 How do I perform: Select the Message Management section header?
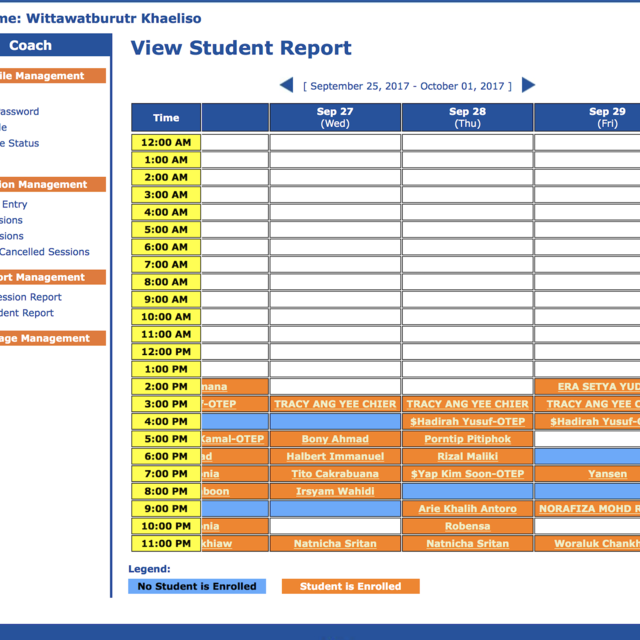coord(53,338)
